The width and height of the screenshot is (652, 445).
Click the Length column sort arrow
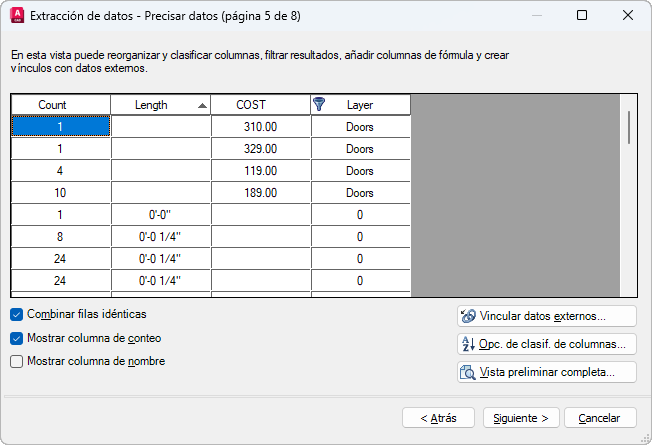click(203, 106)
